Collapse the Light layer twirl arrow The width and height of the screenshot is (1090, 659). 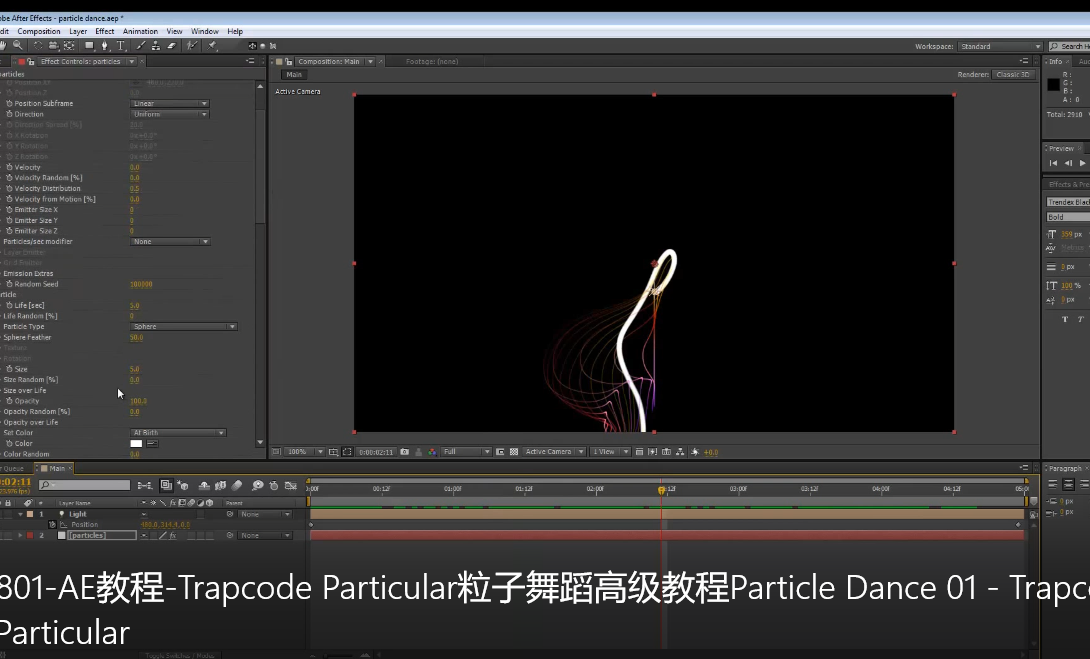[20, 514]
